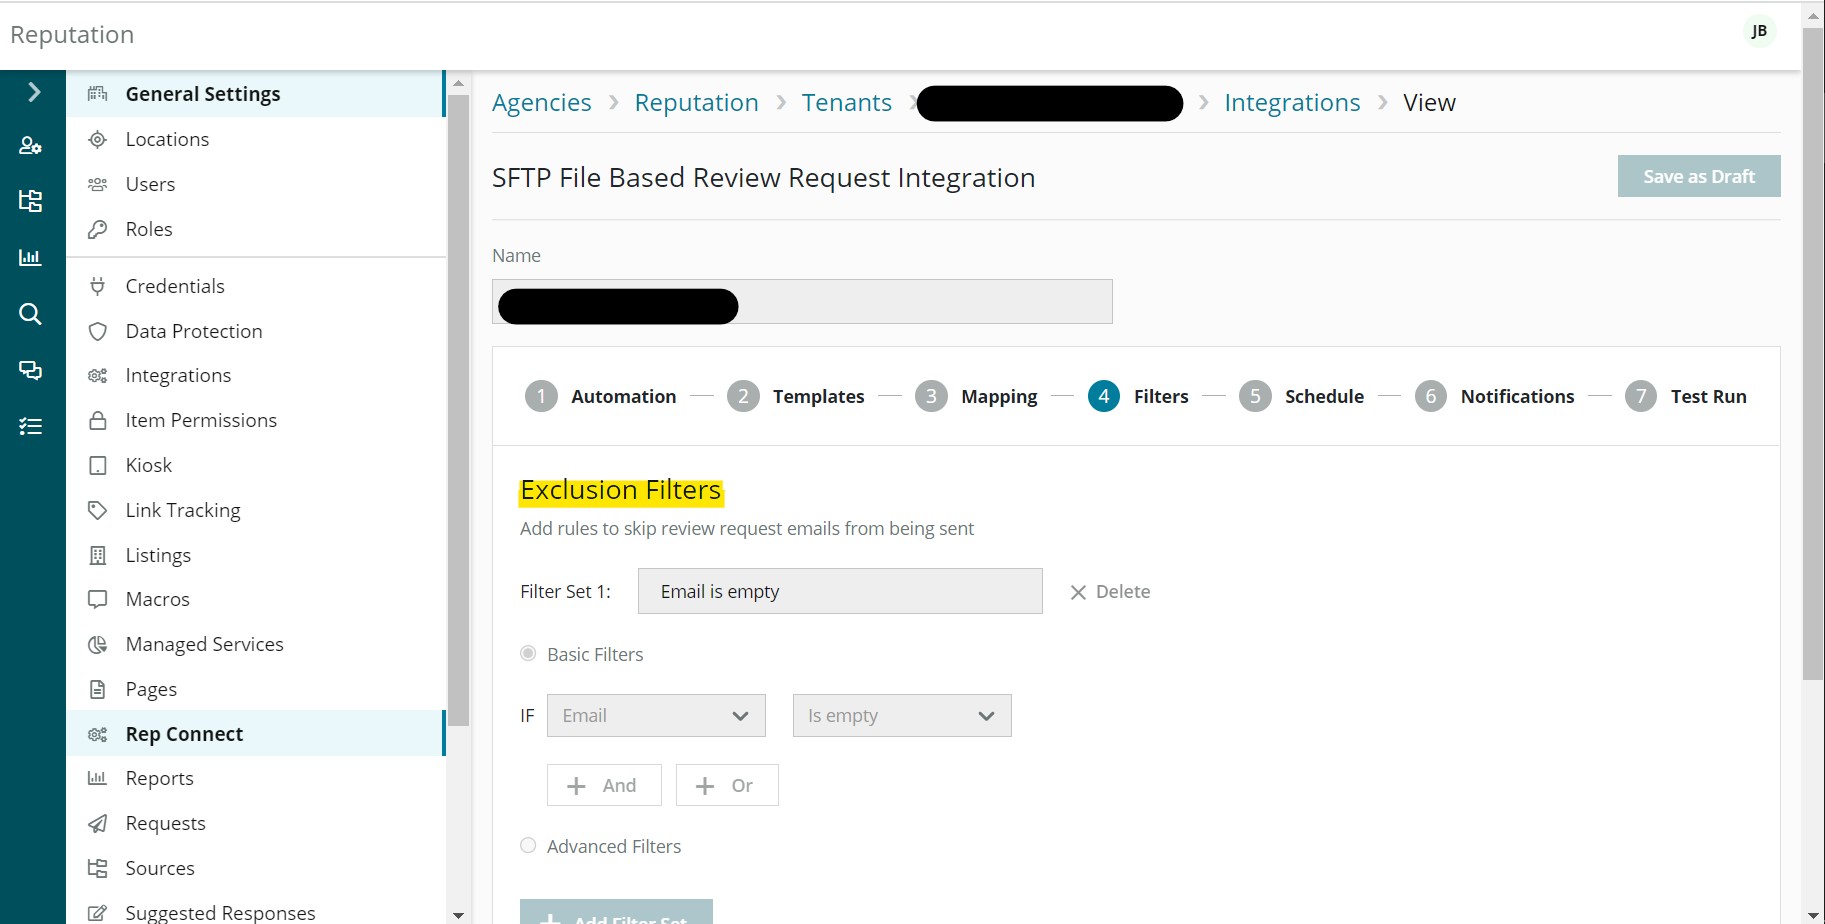Go to the Schedule step

[1301, 396]
